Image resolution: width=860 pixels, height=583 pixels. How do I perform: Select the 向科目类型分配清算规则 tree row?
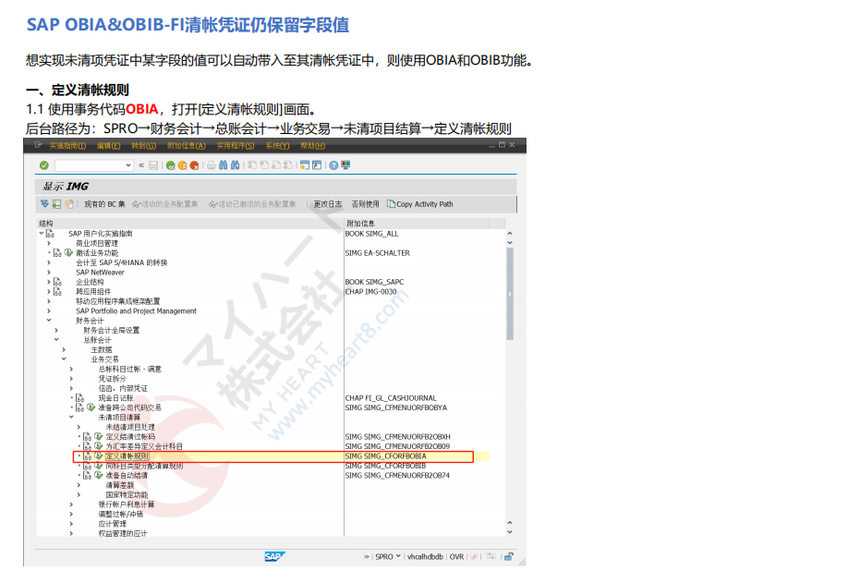(x=144, y=466)
